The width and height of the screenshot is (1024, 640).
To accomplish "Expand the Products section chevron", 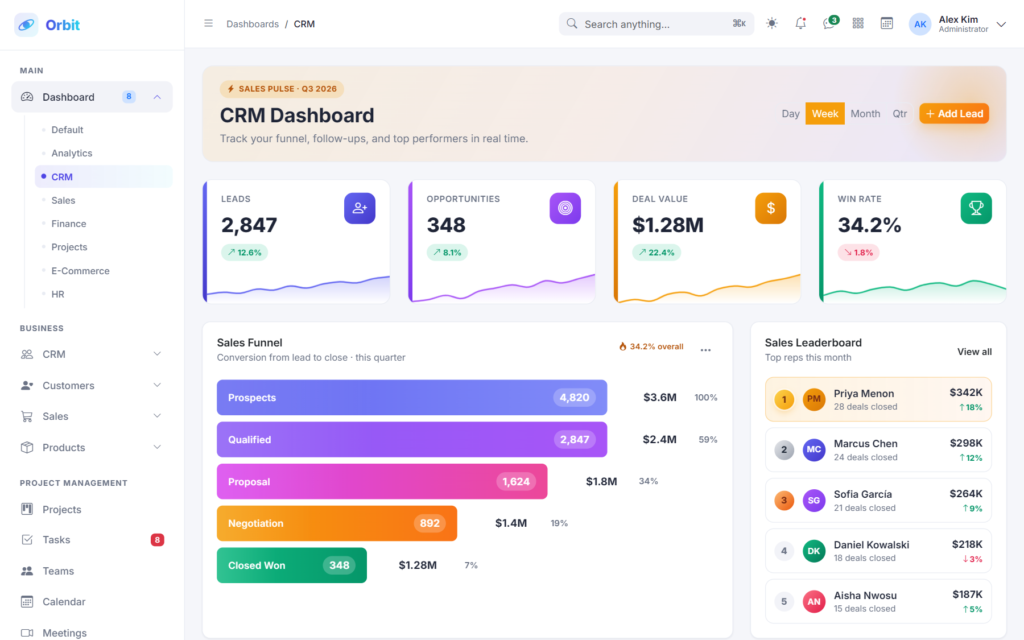I will [x=157, y=447].
